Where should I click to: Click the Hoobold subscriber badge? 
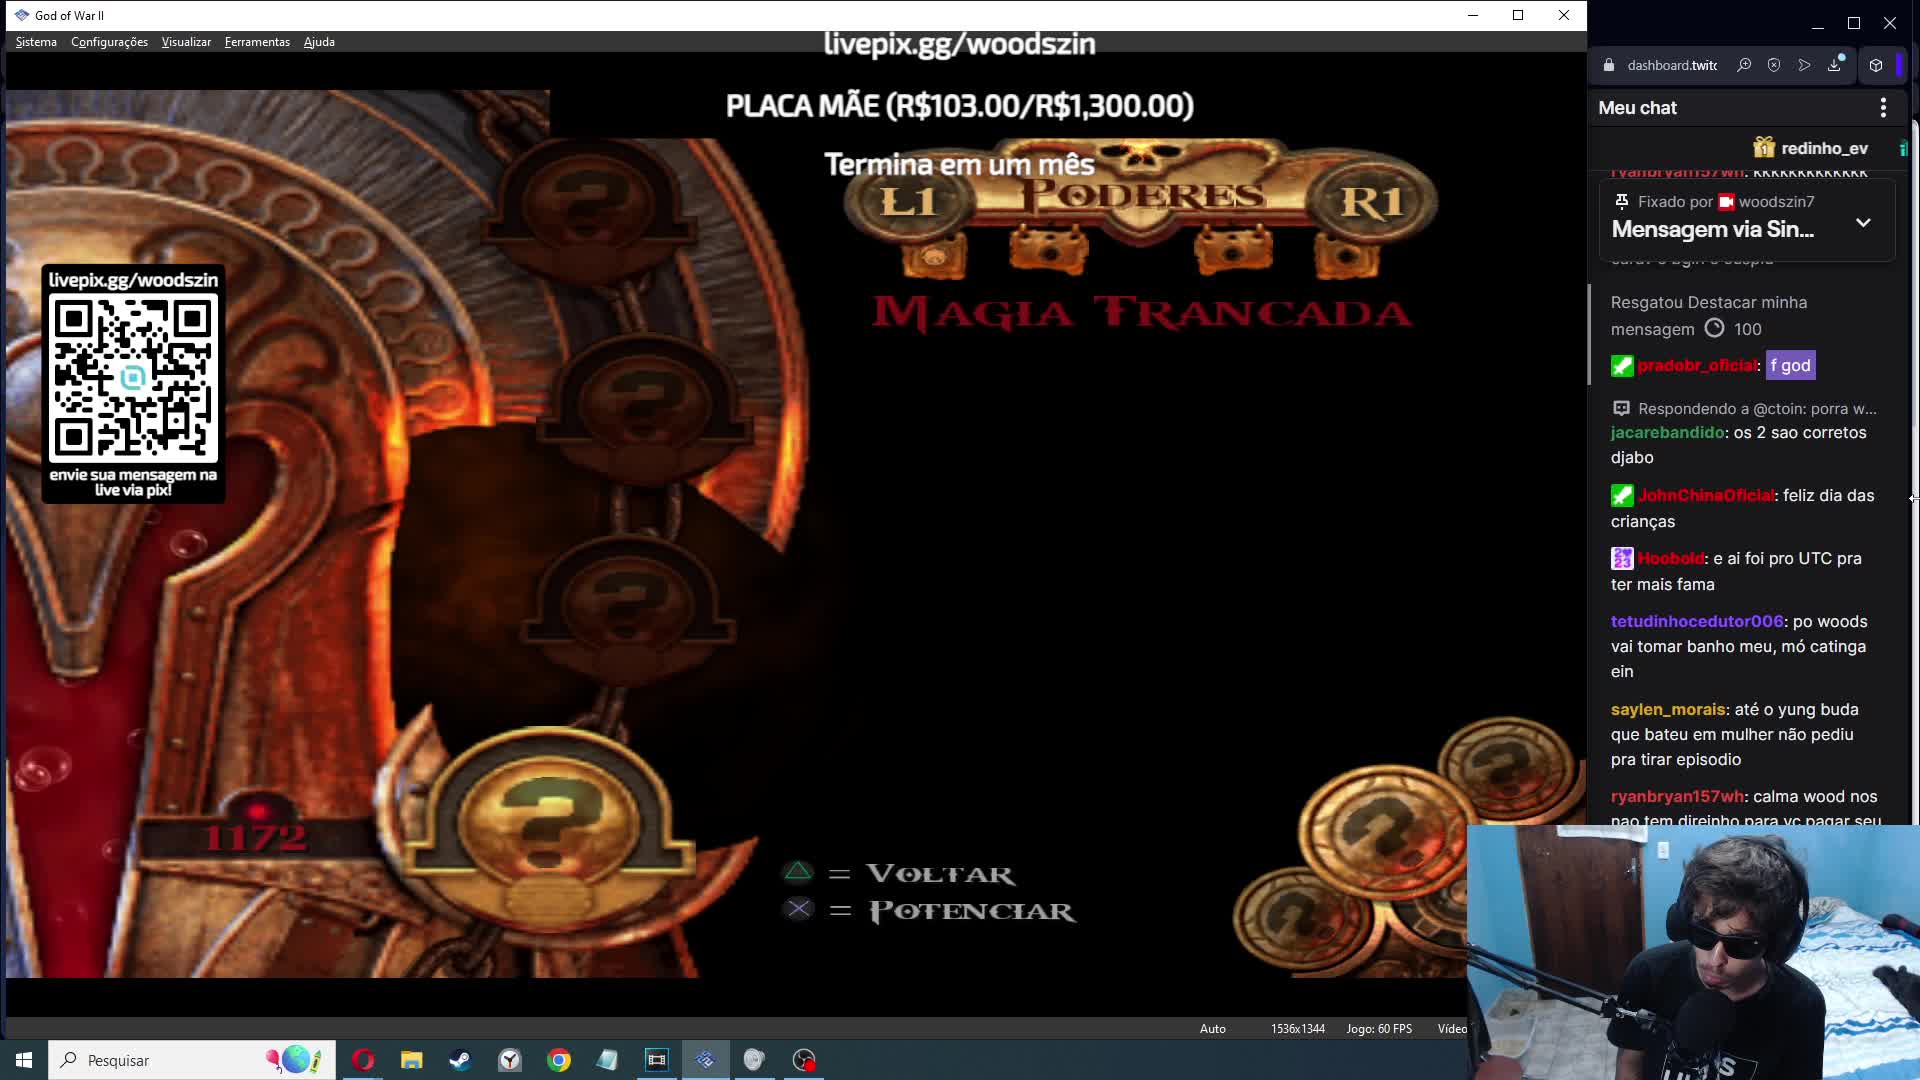pos(1622,558)
